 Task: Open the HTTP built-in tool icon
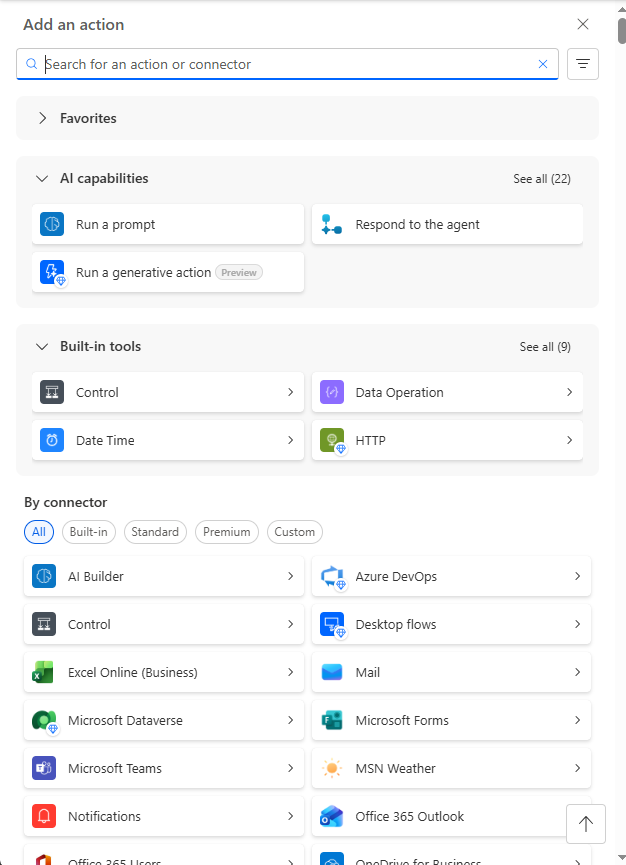pos(331,440)
